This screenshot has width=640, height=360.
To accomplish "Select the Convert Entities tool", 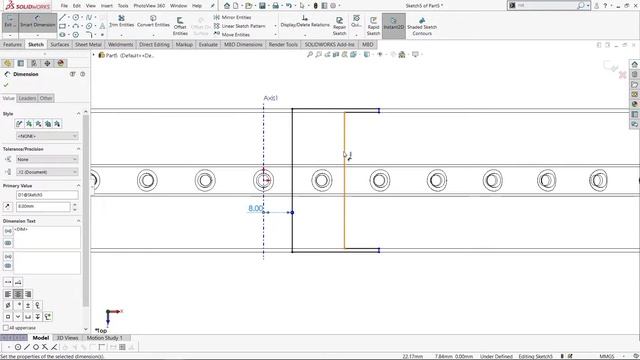I will (x=153, y=21).
